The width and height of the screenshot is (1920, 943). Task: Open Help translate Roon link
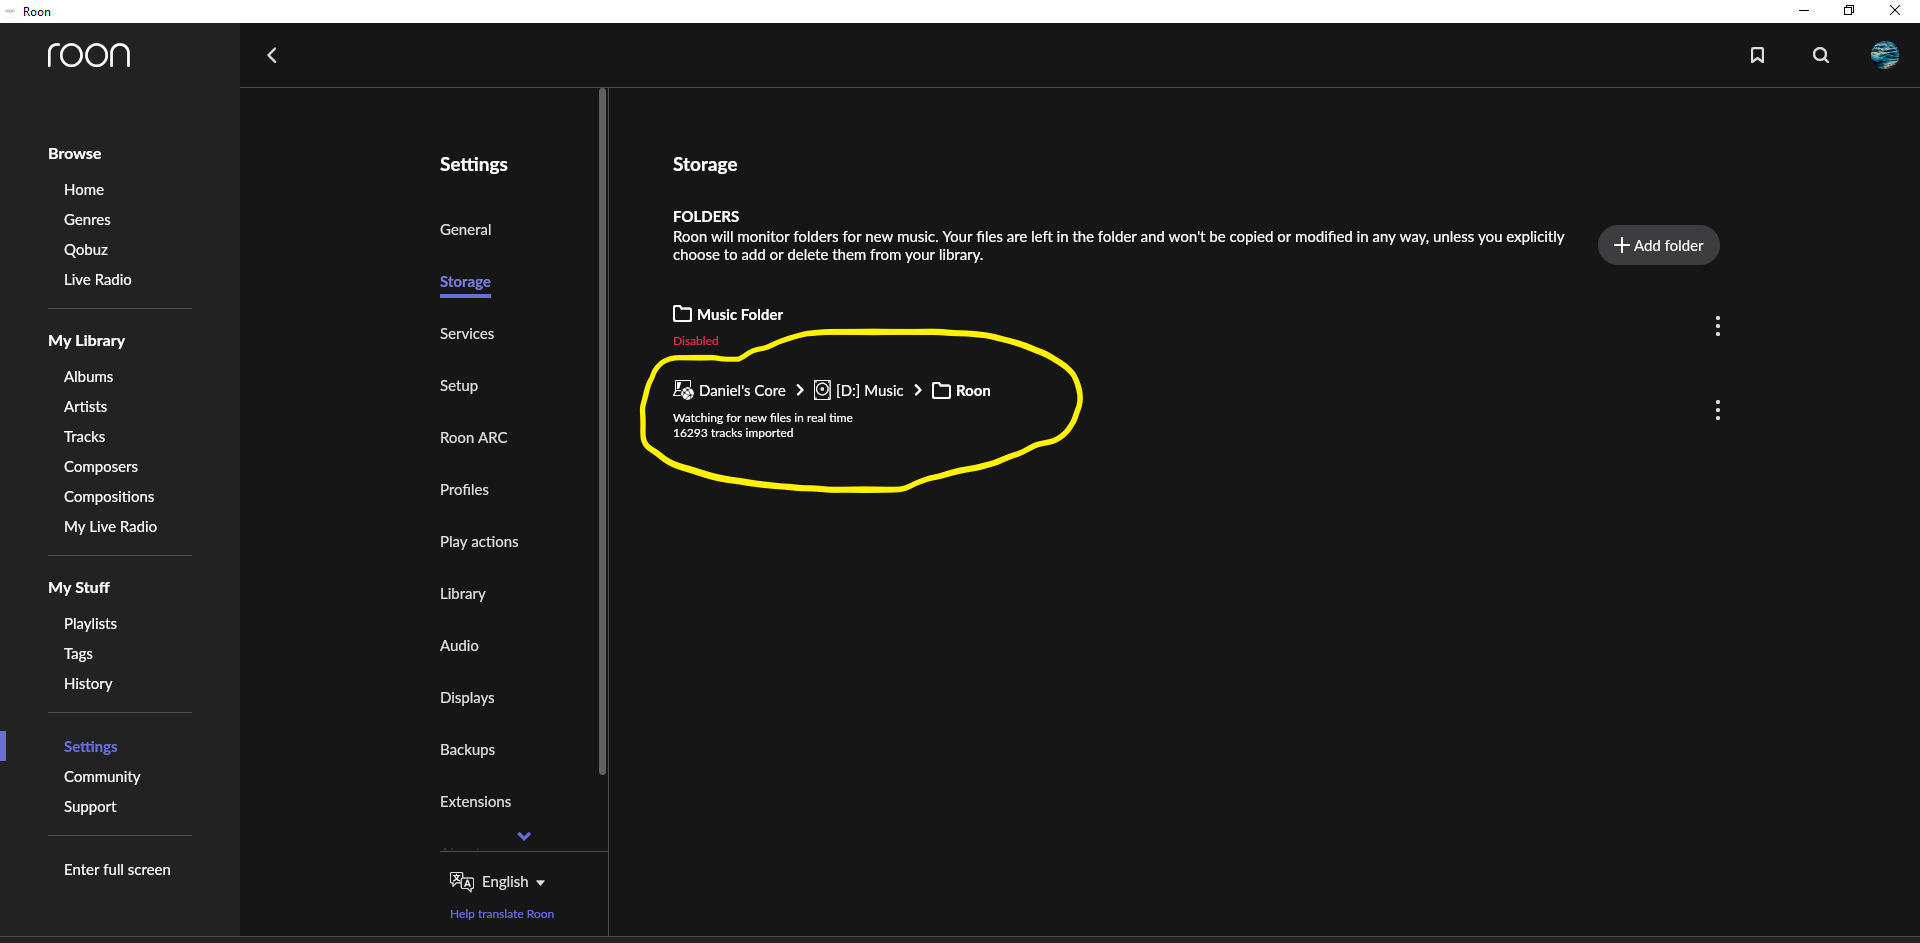tap(502, 914)
